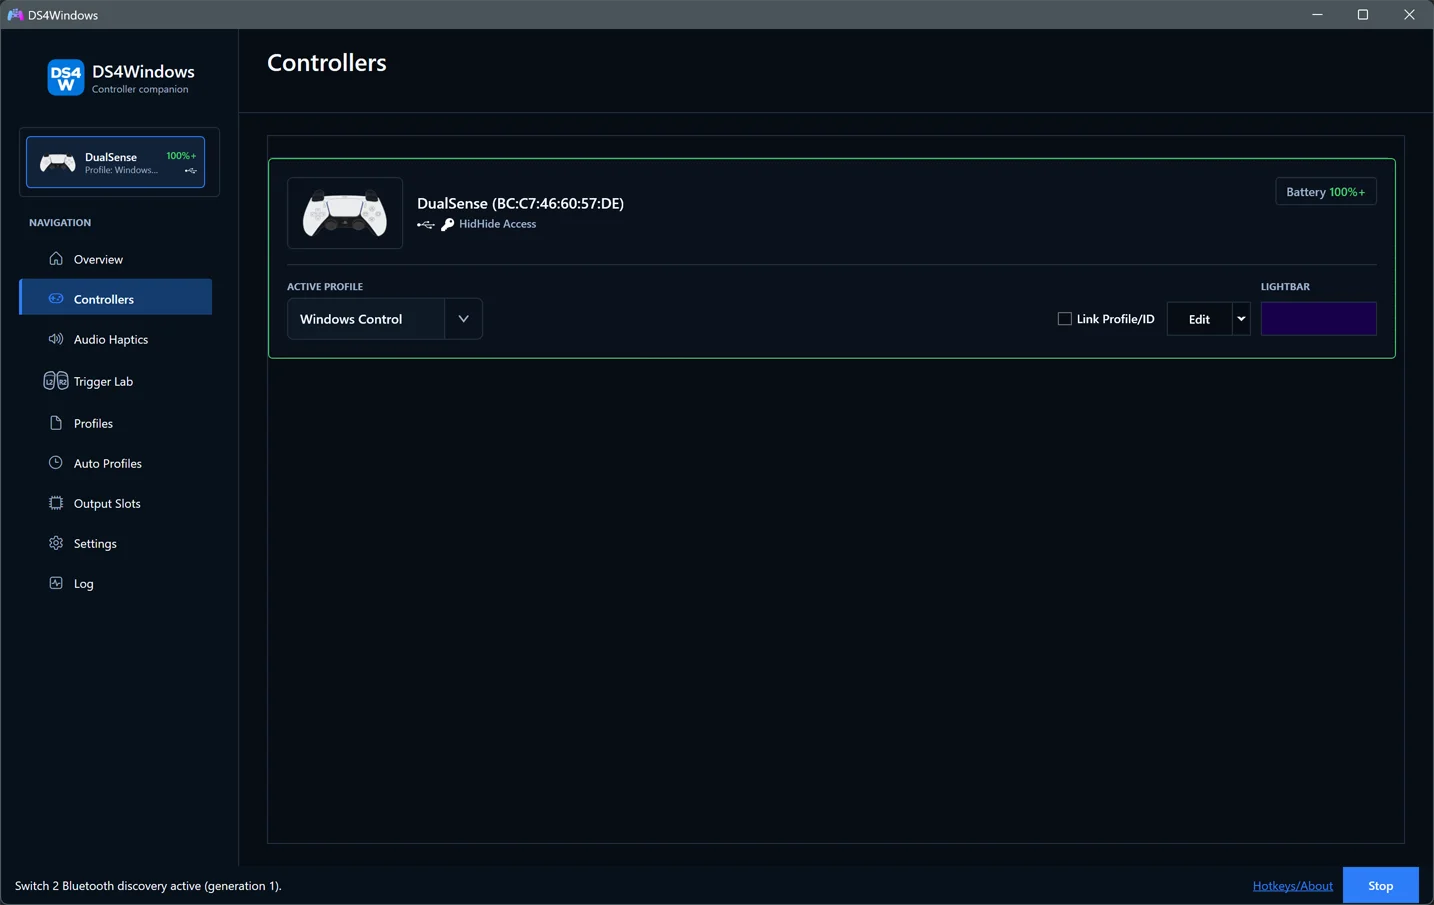Click the Controllers gamepad icon in sidebar
This screenshot has height=905, width=1434.
coord(56,299)
